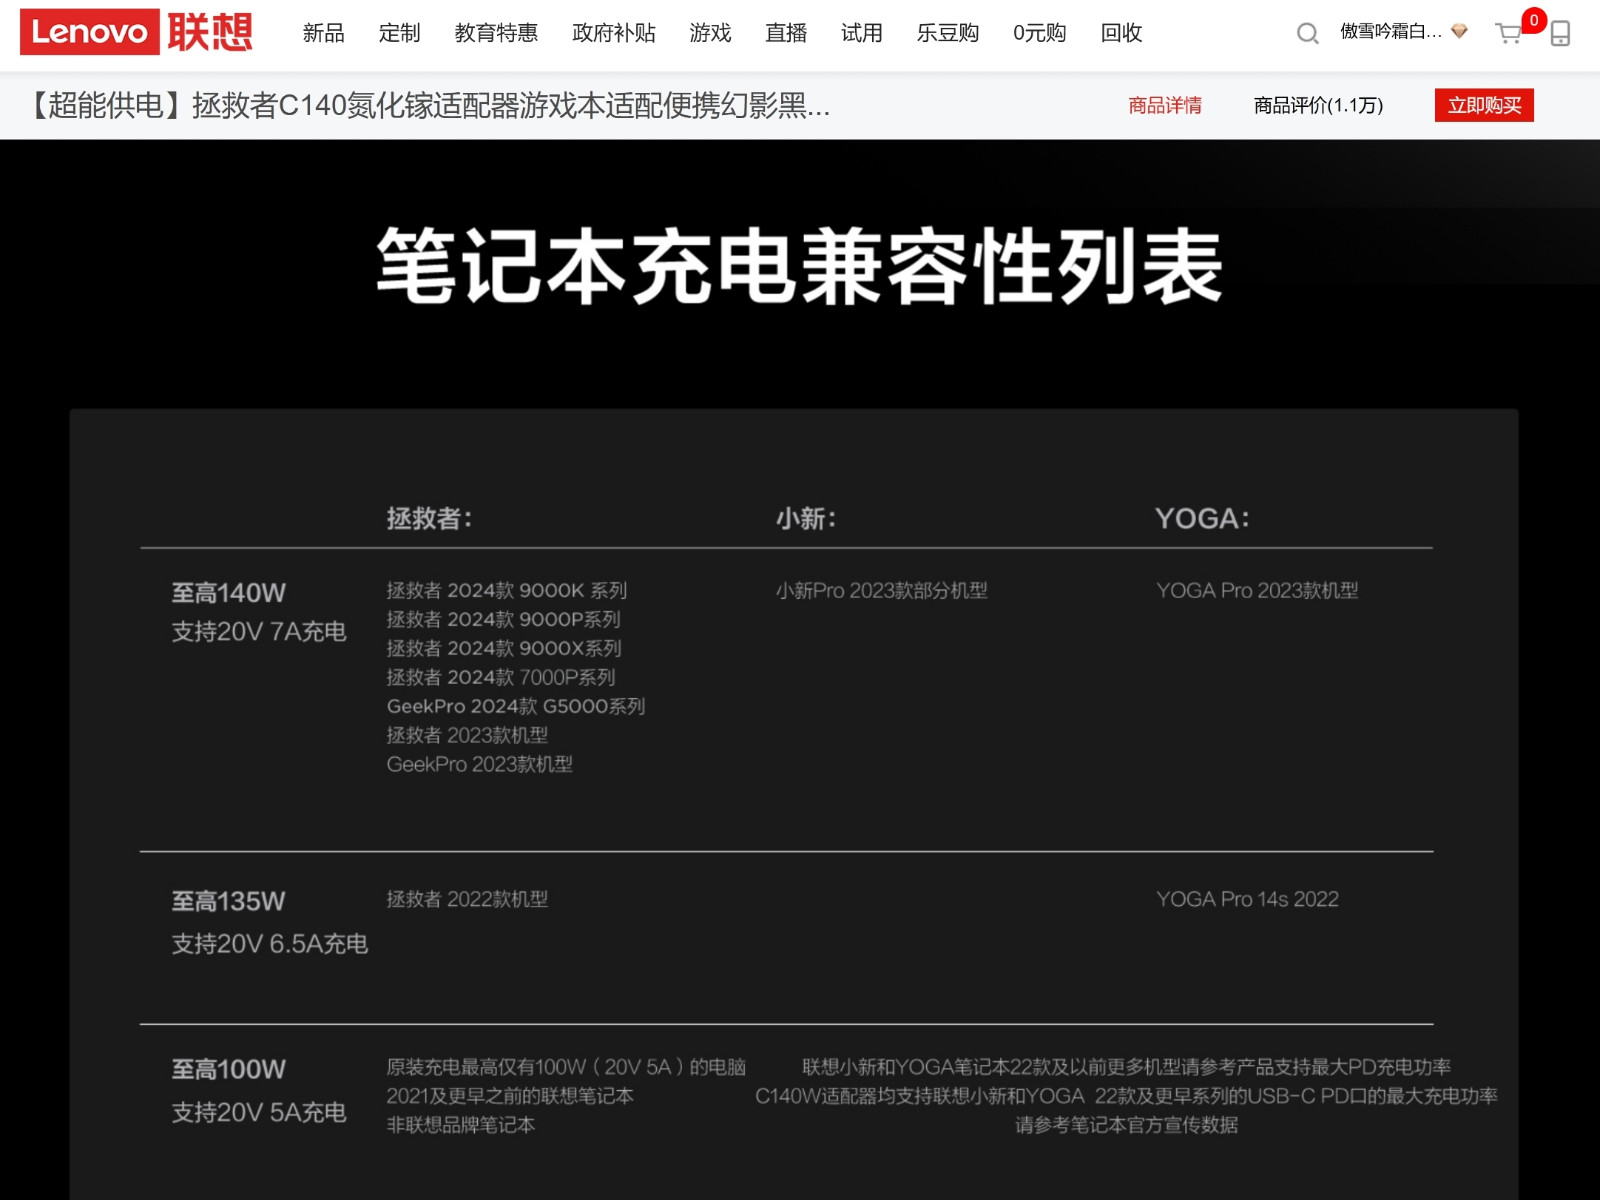This screenshot has width=1600, height=1200.
Task: Click 拯救者 2024款 9000P系列
Action: coord(504,619)
